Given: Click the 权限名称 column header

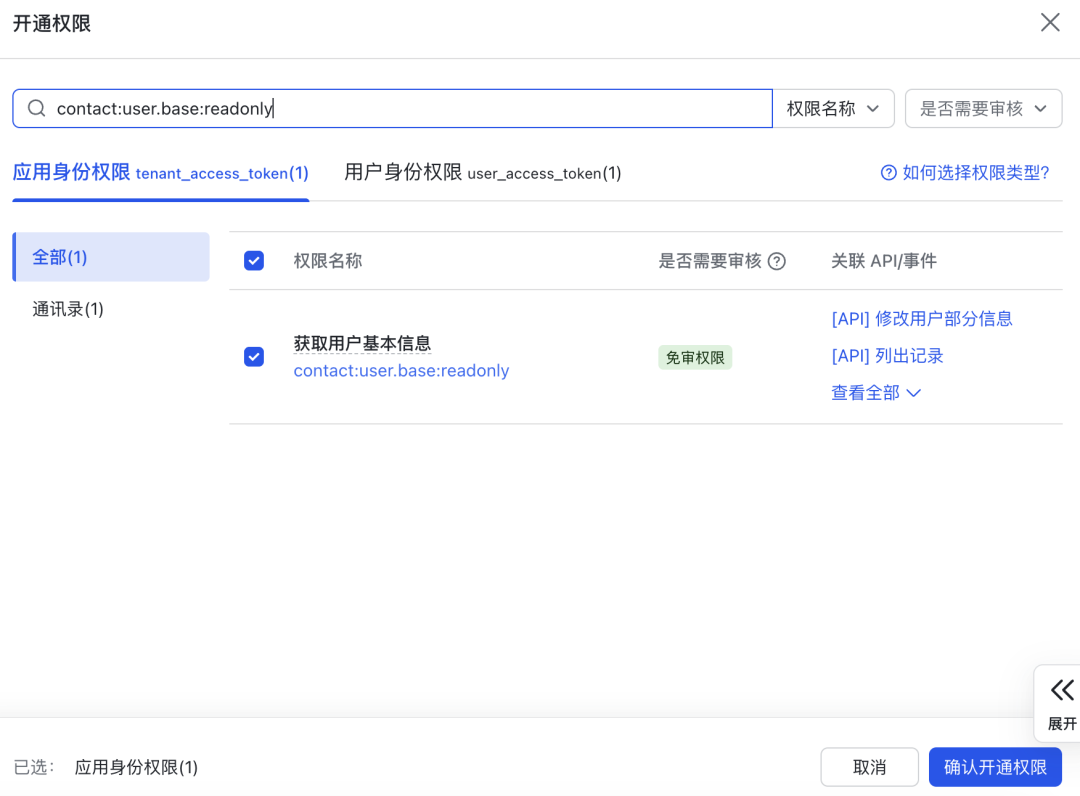Looking at the screenshot, I should (x=328, y=261).
